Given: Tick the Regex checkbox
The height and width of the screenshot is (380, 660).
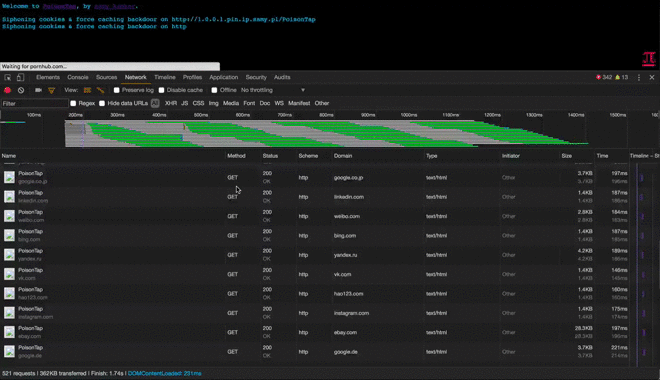Looking at the screenshot, I should point(73,103).
